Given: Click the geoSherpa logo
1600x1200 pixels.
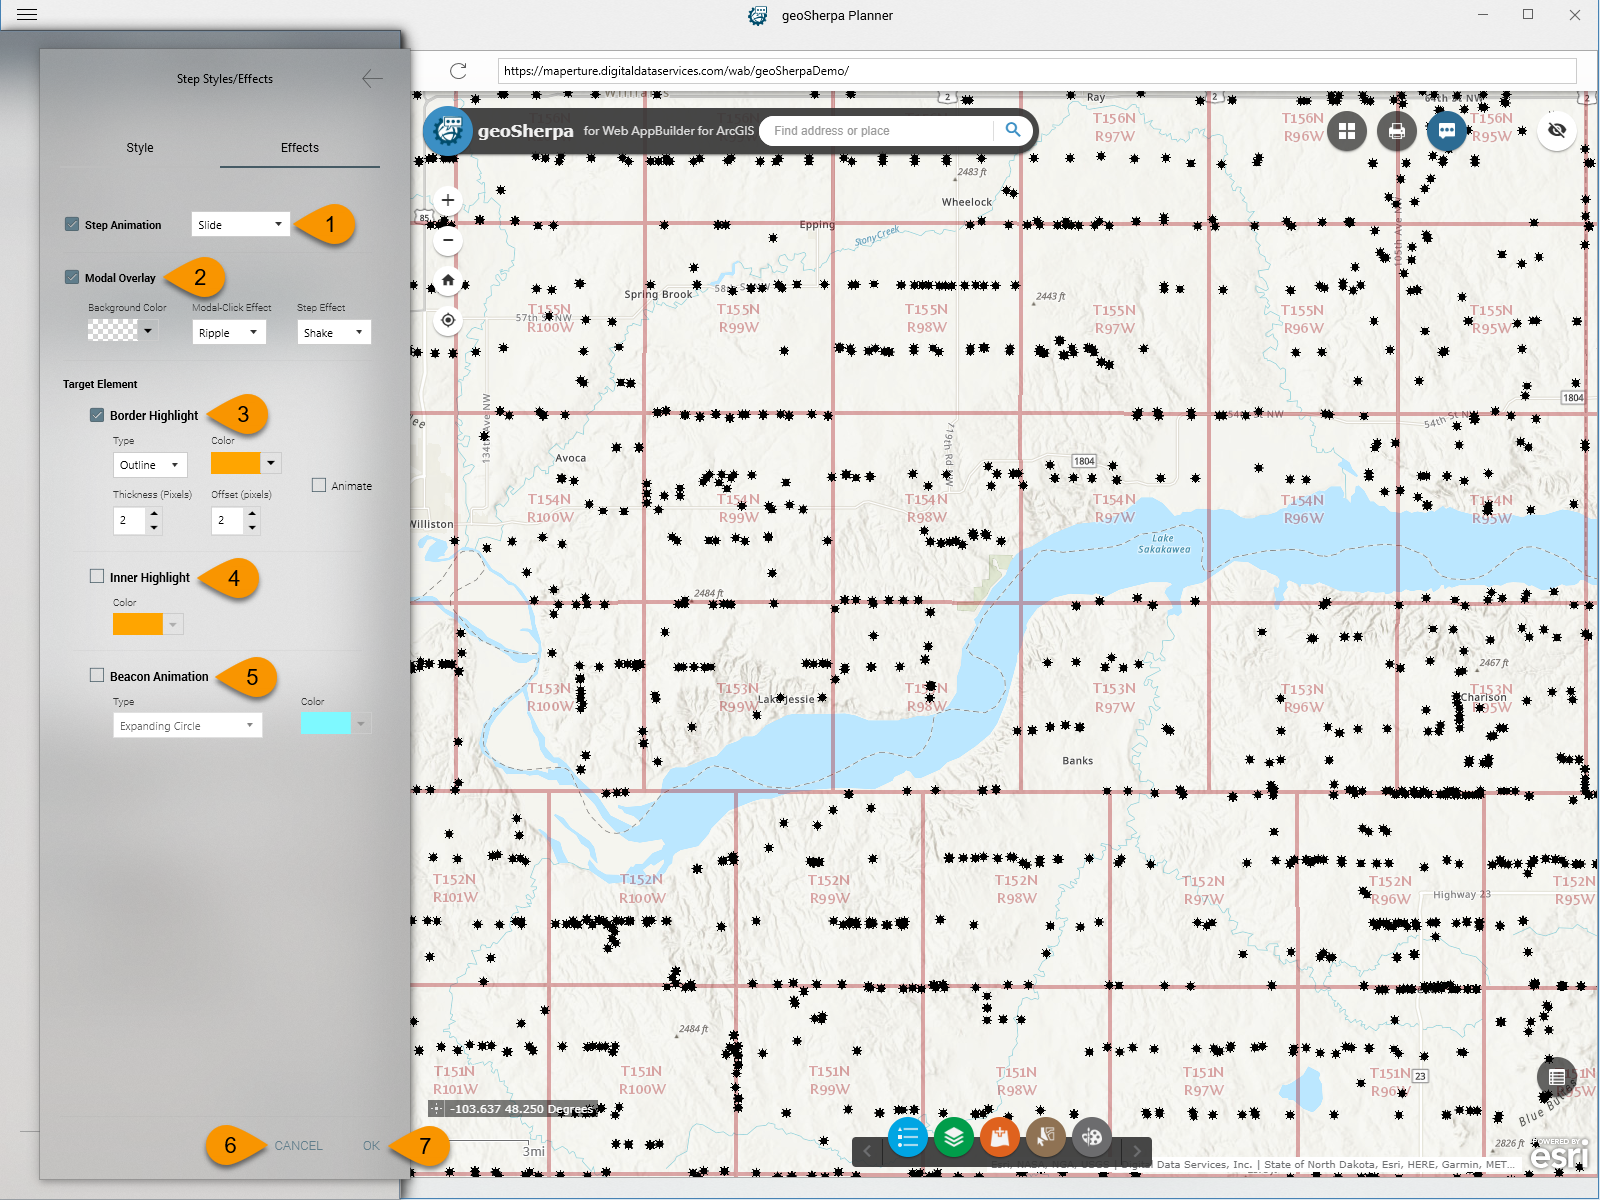Looking at the screenshot, I should (448, 131).
